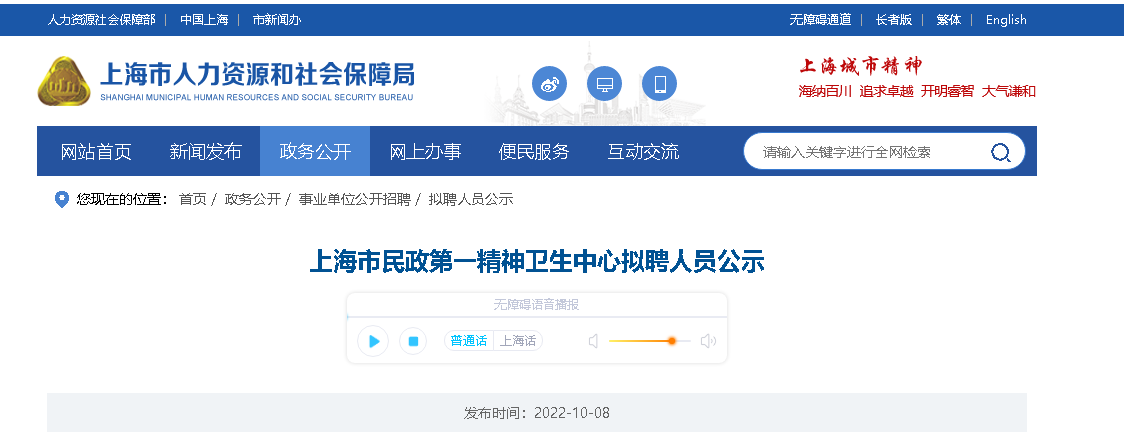Open 市新闻办 top link
The height and width of the screenshot is (444, 1124).
(x=277, y=20)
